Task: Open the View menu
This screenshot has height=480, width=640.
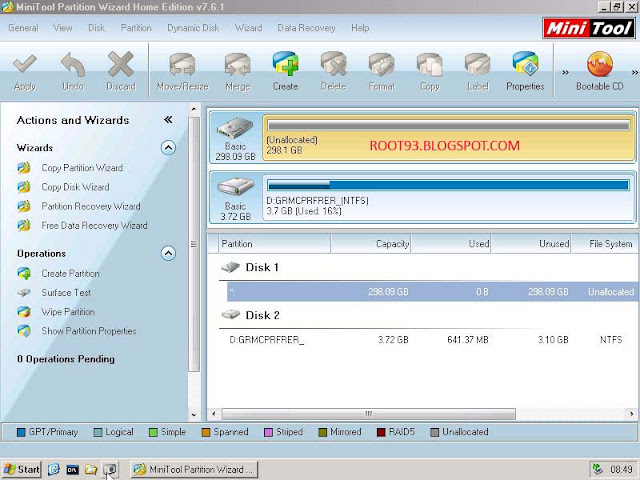Action: [62, 28]
